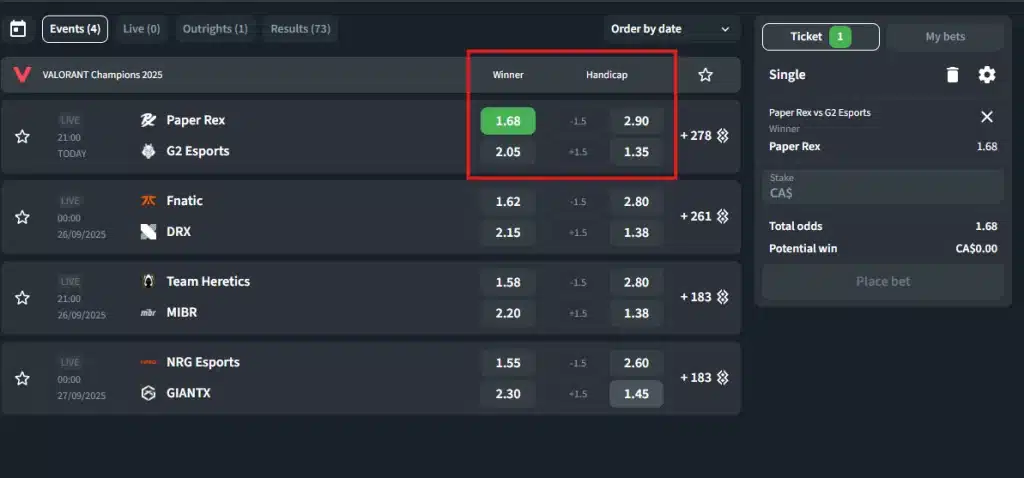This screenshot has height=478, width=1024.
Task: Favorite the VALORANT Champions 2025 league star
Action: click(705, 75)
